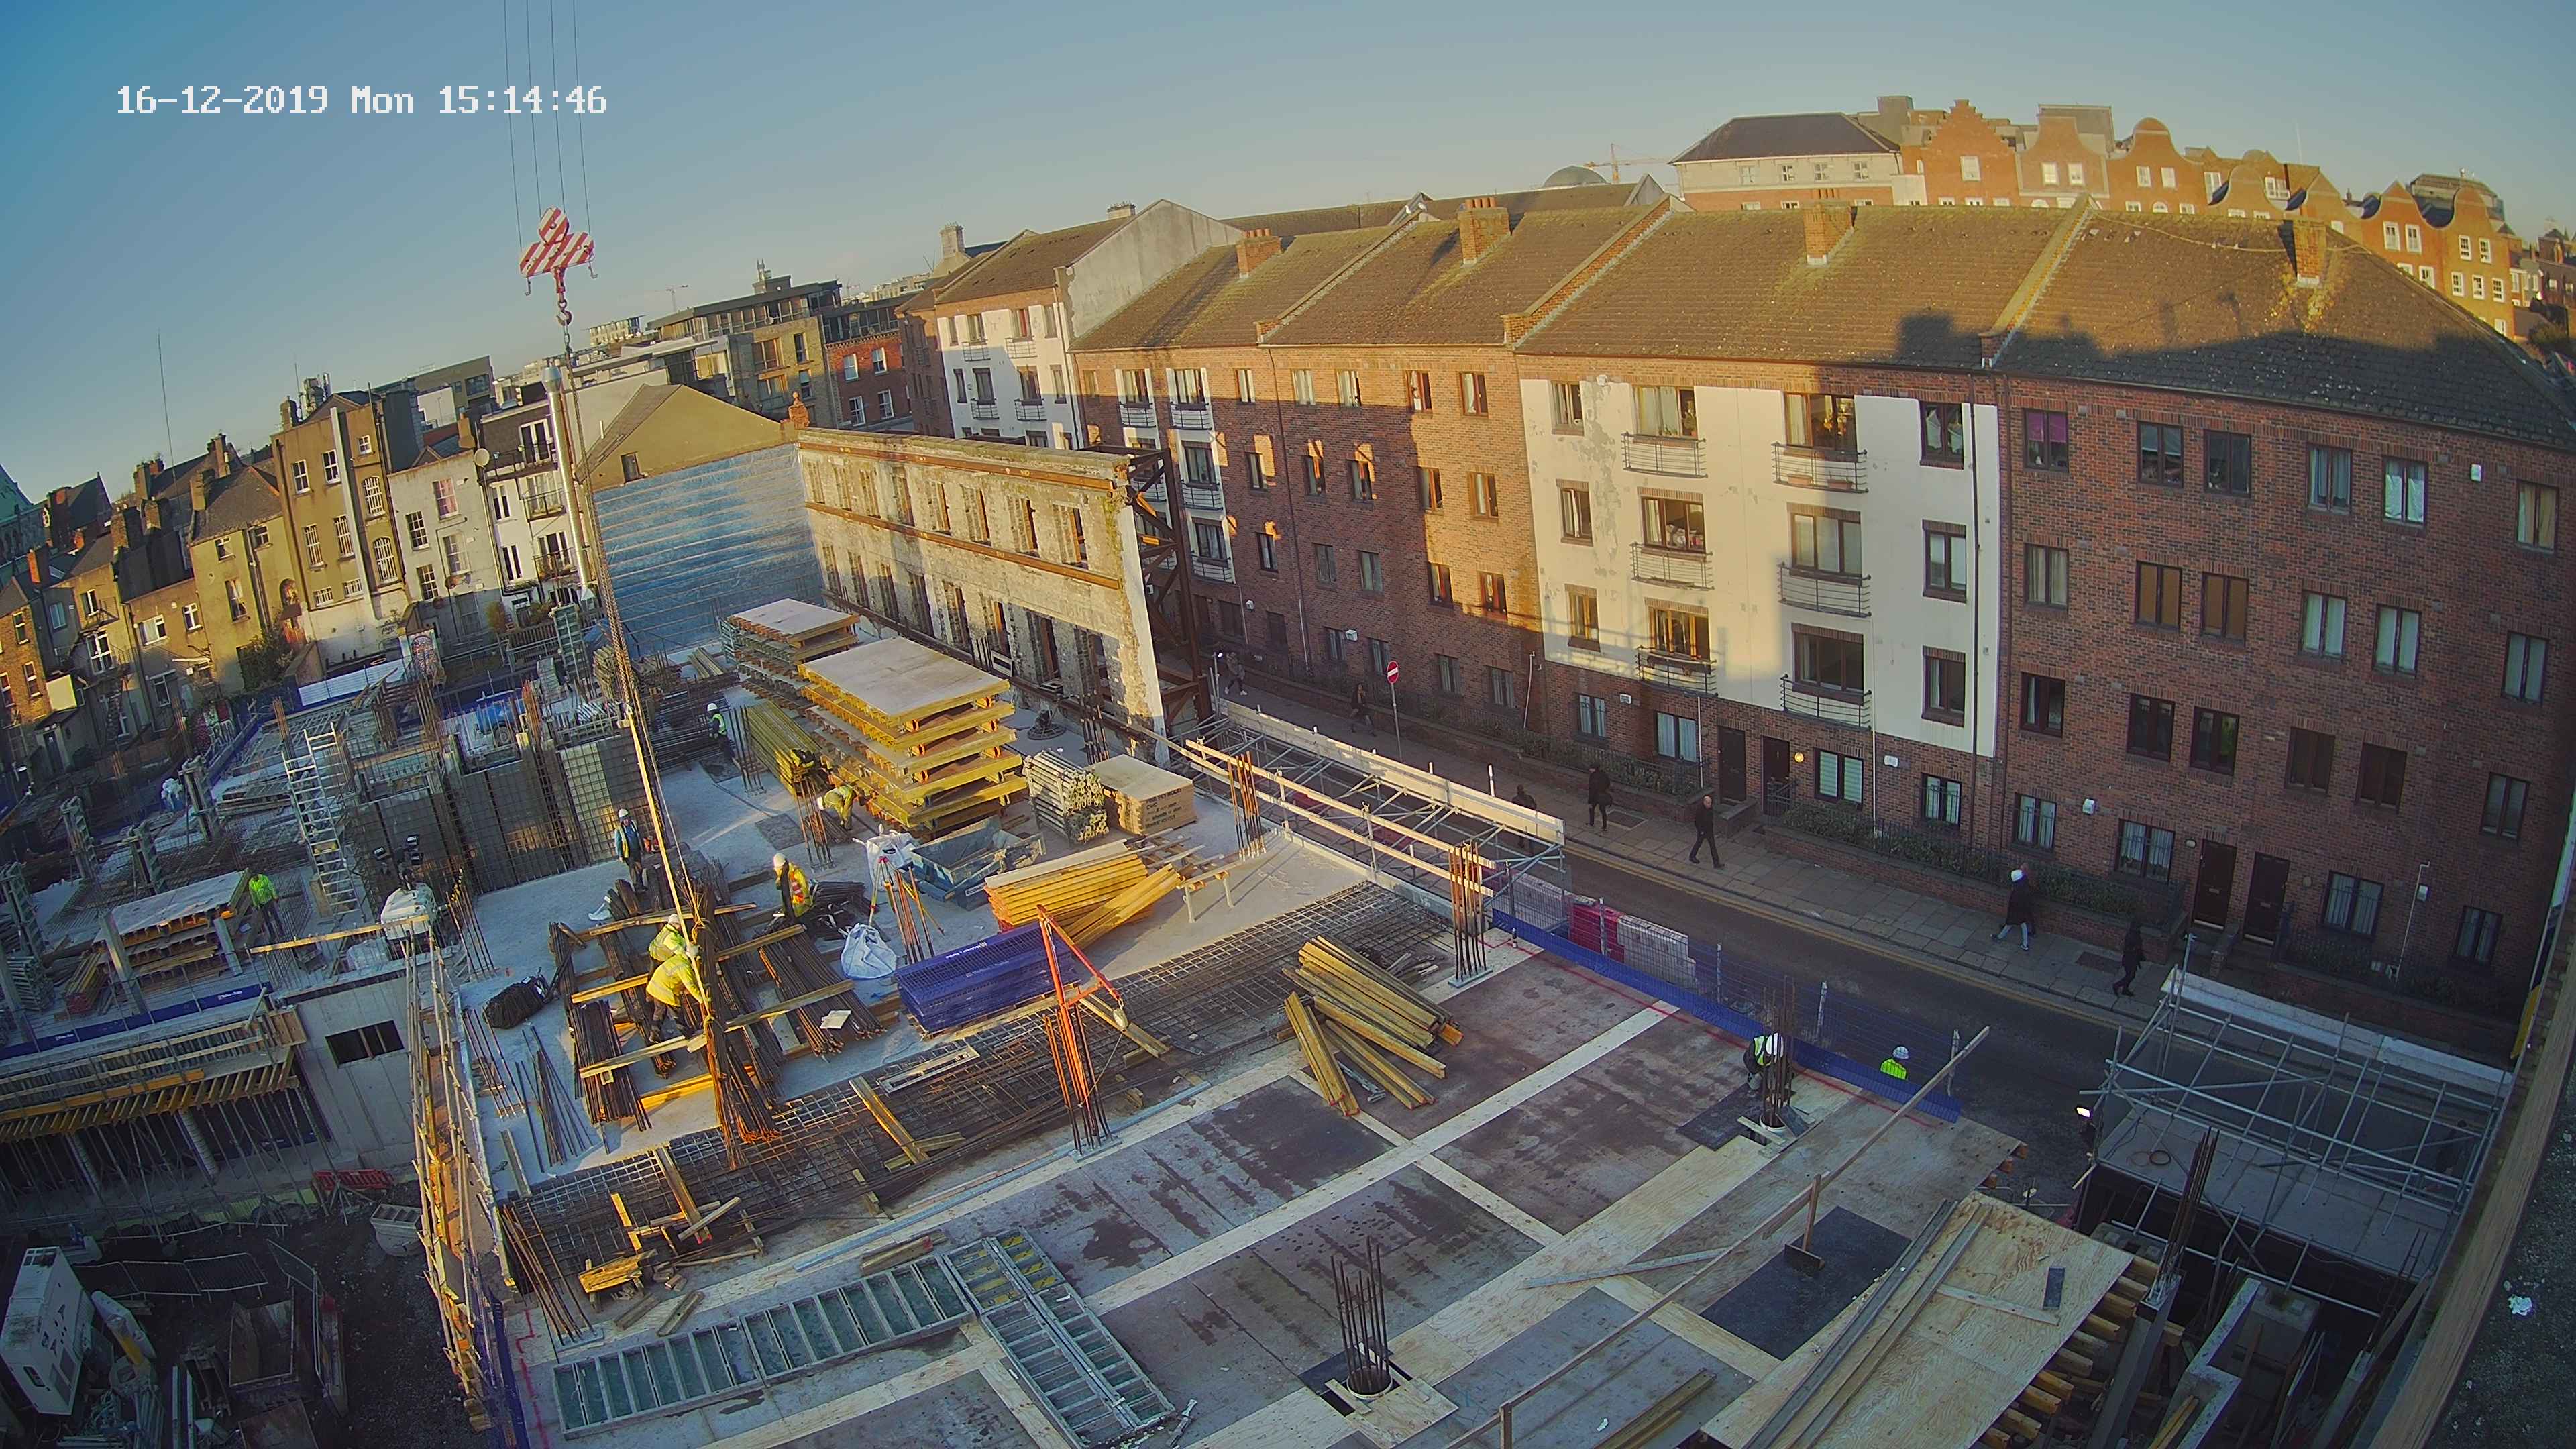Click the date and time timestamp overlay
The image size is (2576, 1449).
point(361,100)
